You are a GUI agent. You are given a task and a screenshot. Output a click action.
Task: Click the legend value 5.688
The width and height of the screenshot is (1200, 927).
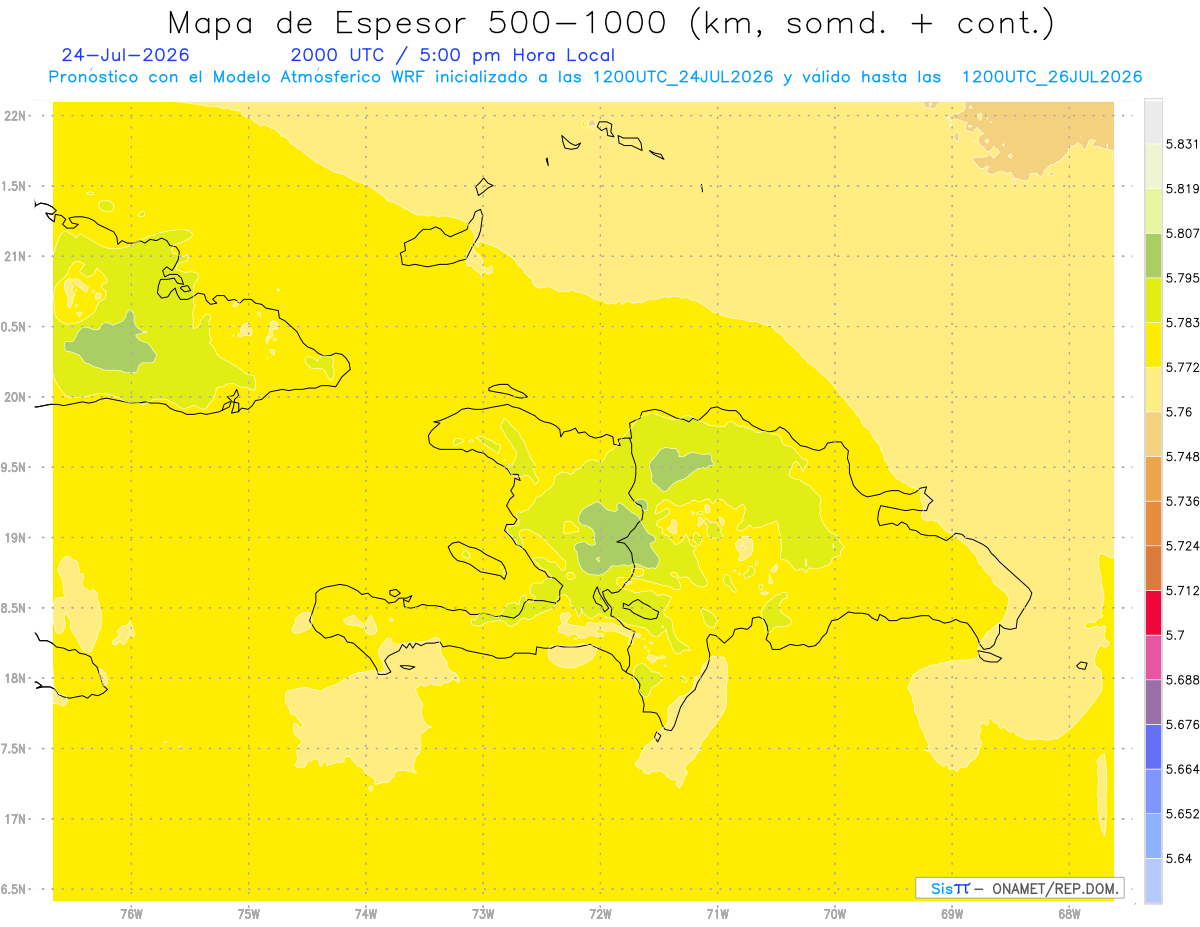[1183, 679]
